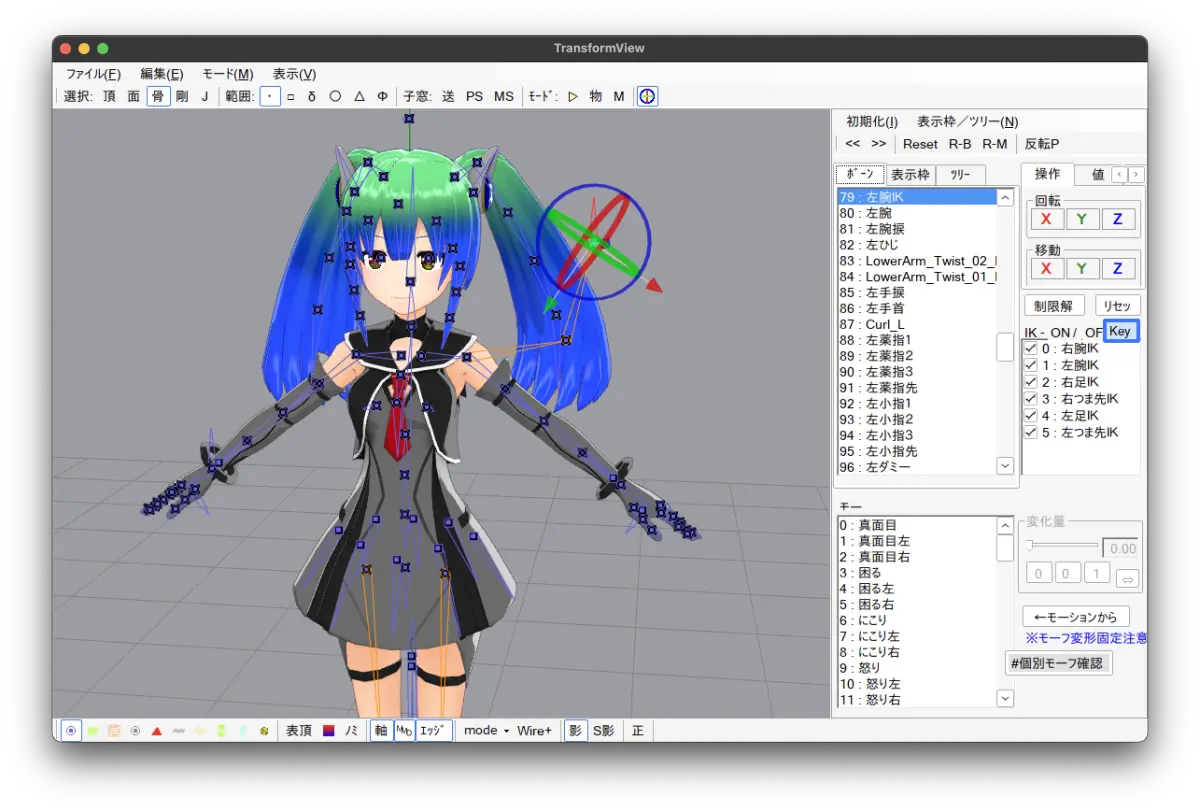Switch to the 値 tab
Screen dimensions: 1200x811
1097,175
